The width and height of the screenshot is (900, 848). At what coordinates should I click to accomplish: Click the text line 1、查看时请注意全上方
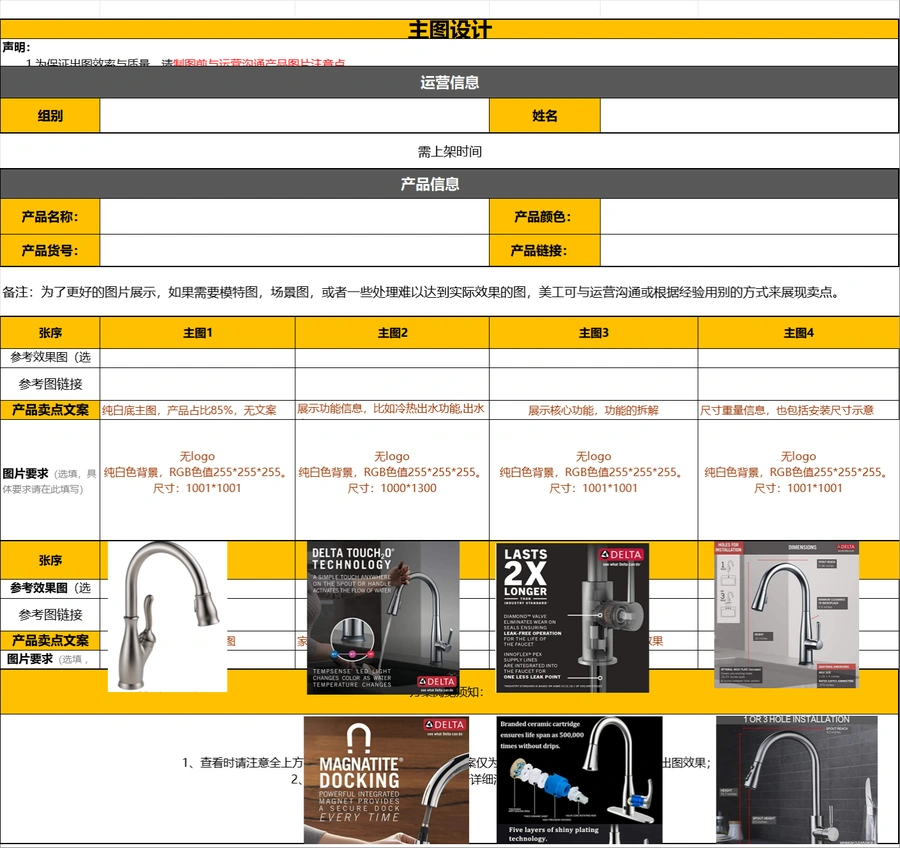(x=242, y=762)
